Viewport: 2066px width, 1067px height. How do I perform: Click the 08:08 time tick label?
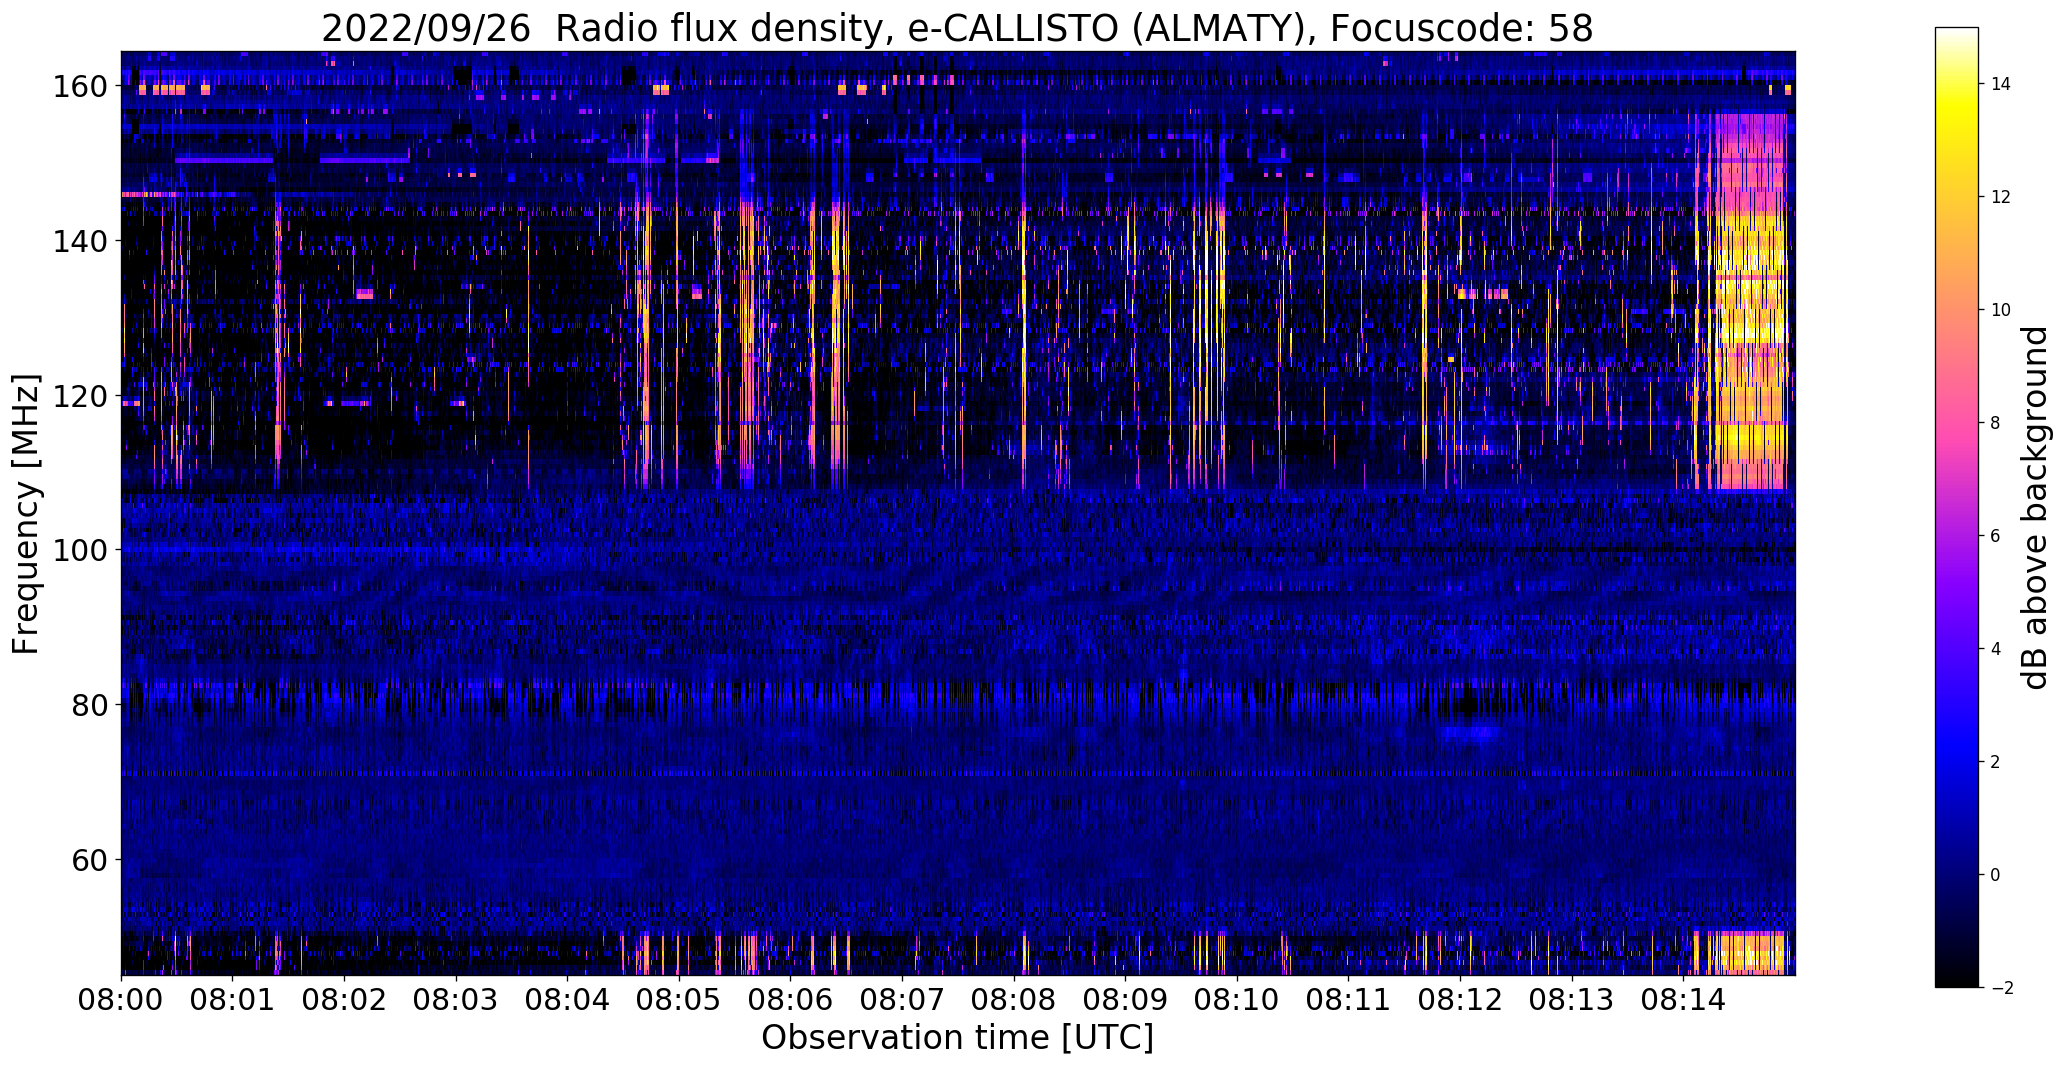(1014, 1000)
